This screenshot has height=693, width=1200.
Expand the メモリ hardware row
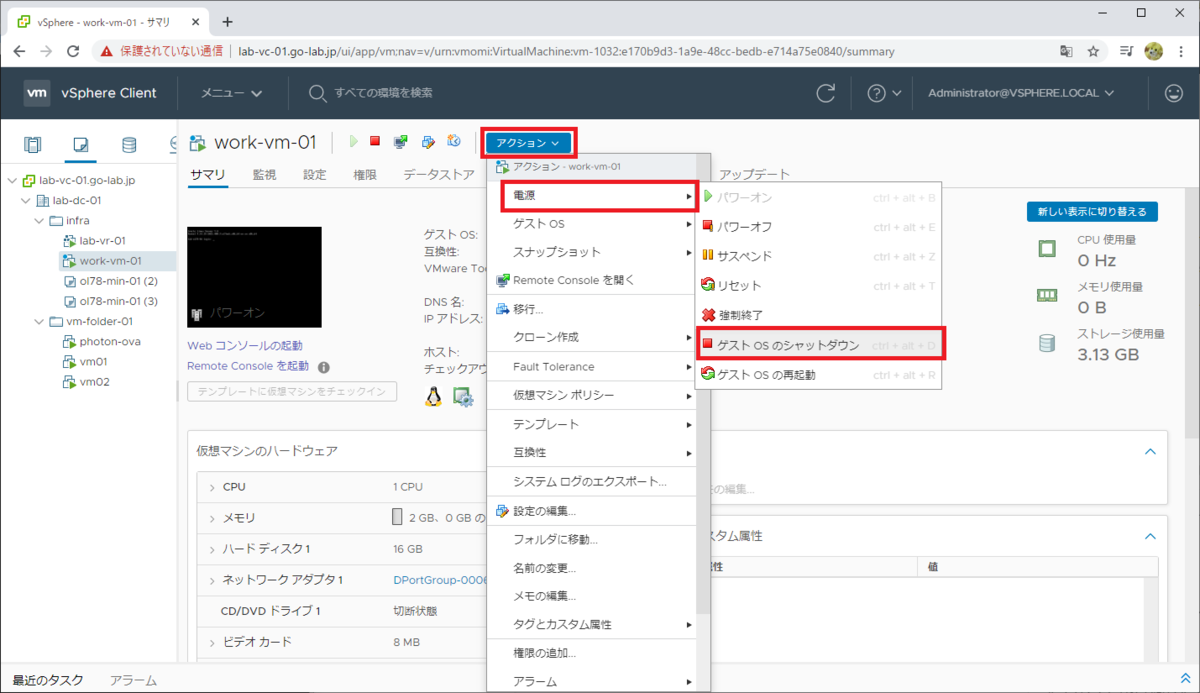[x=212, y=518]
